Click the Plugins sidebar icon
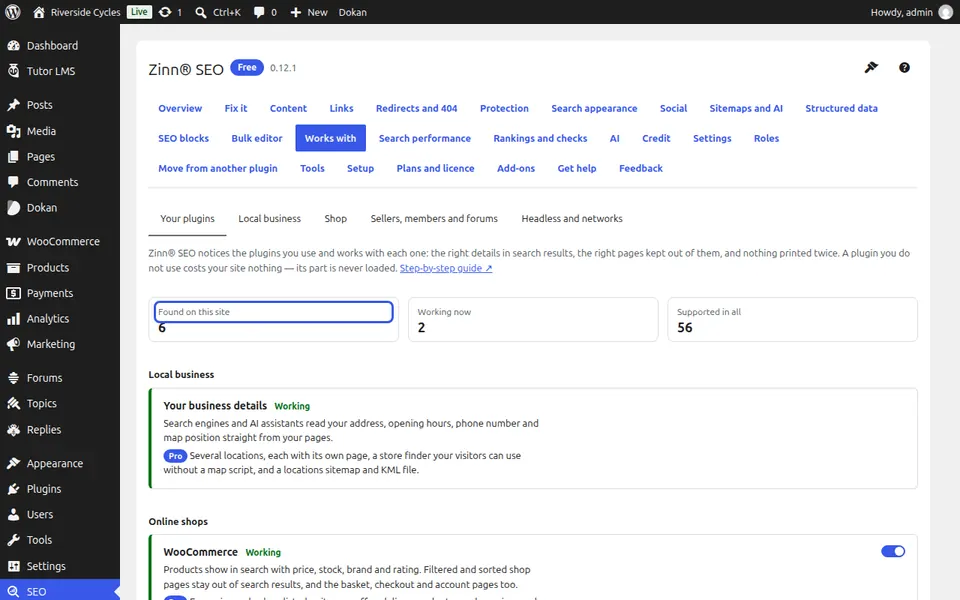The width and height of the screenshot is (960, 600). [x=13, y=489]
